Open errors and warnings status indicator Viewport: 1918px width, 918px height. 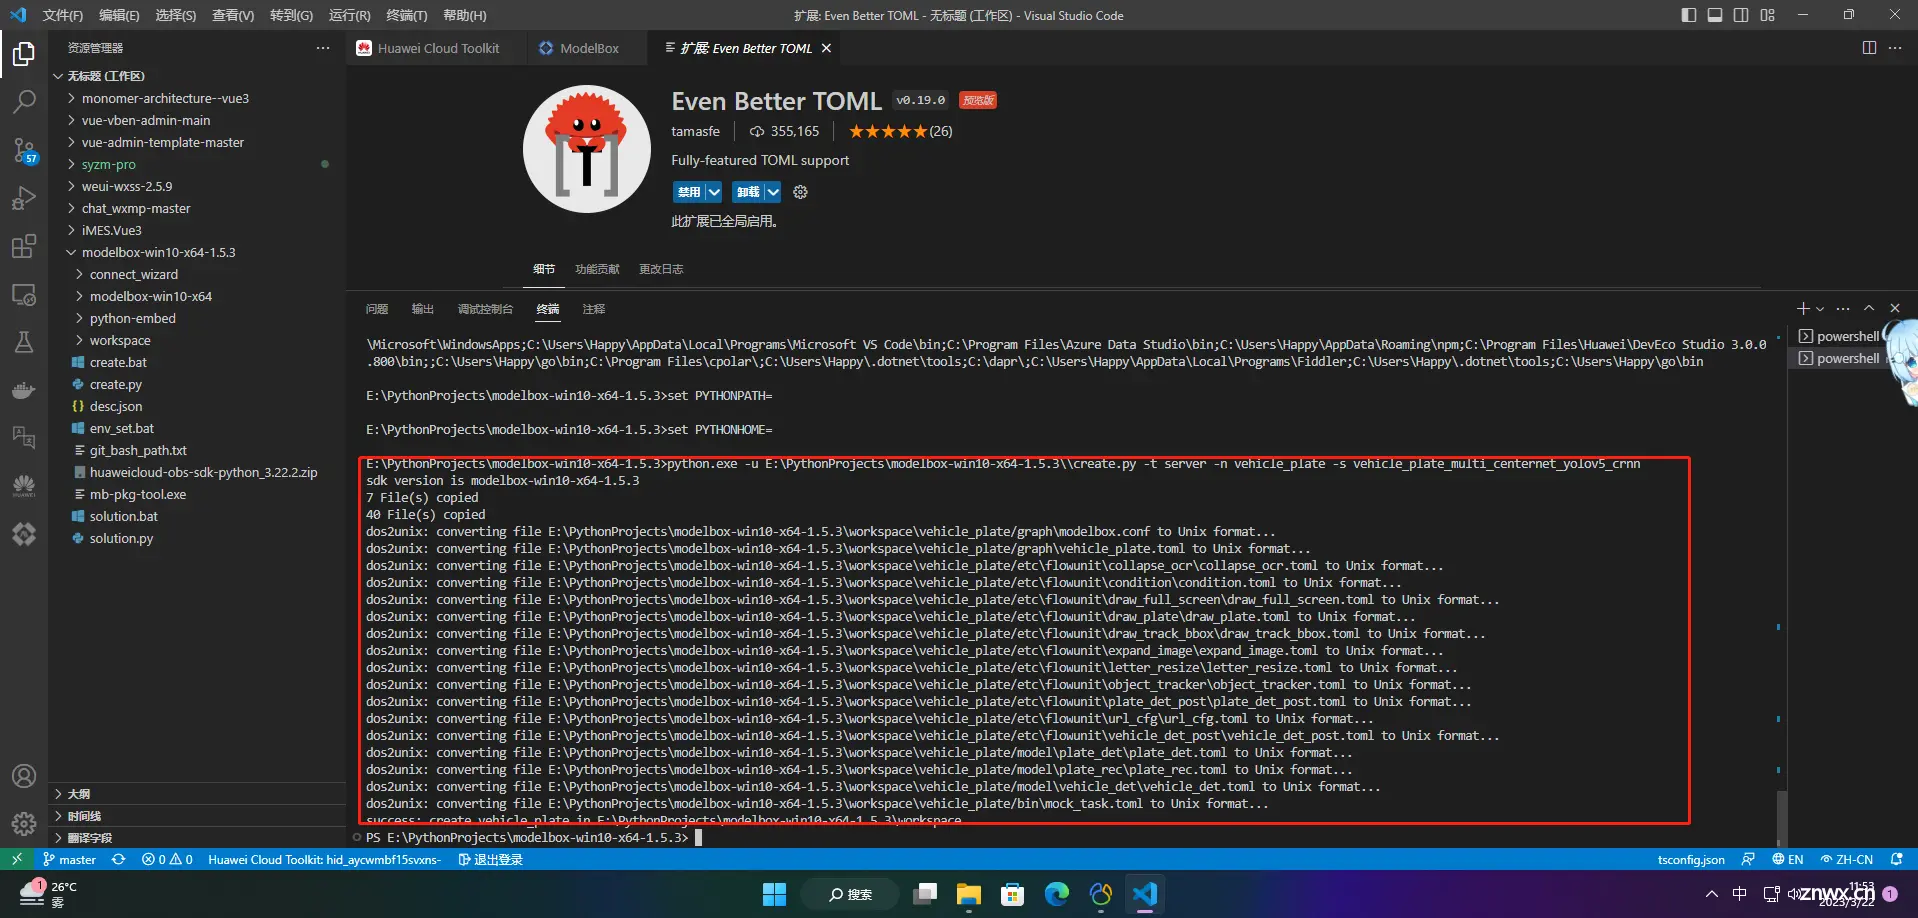click(x=167, y=859)
